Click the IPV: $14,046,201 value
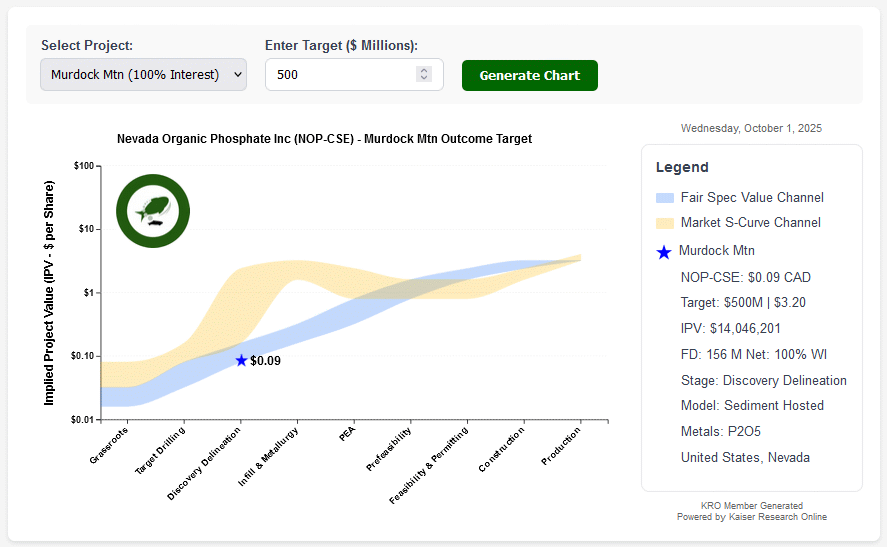The image size is (887, 547). [730, 329]
